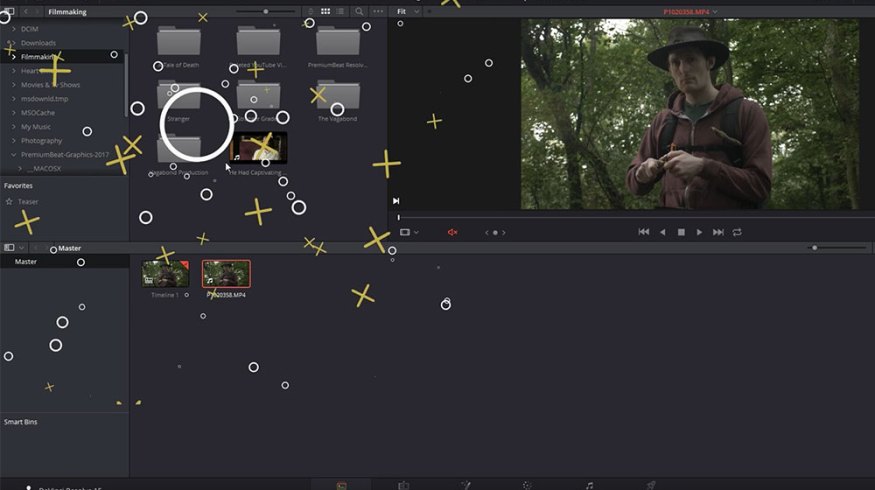Expand the Downloads folder
Image resolution: width=875 pixels, height=490 pixels.
(x=13, y=43)
